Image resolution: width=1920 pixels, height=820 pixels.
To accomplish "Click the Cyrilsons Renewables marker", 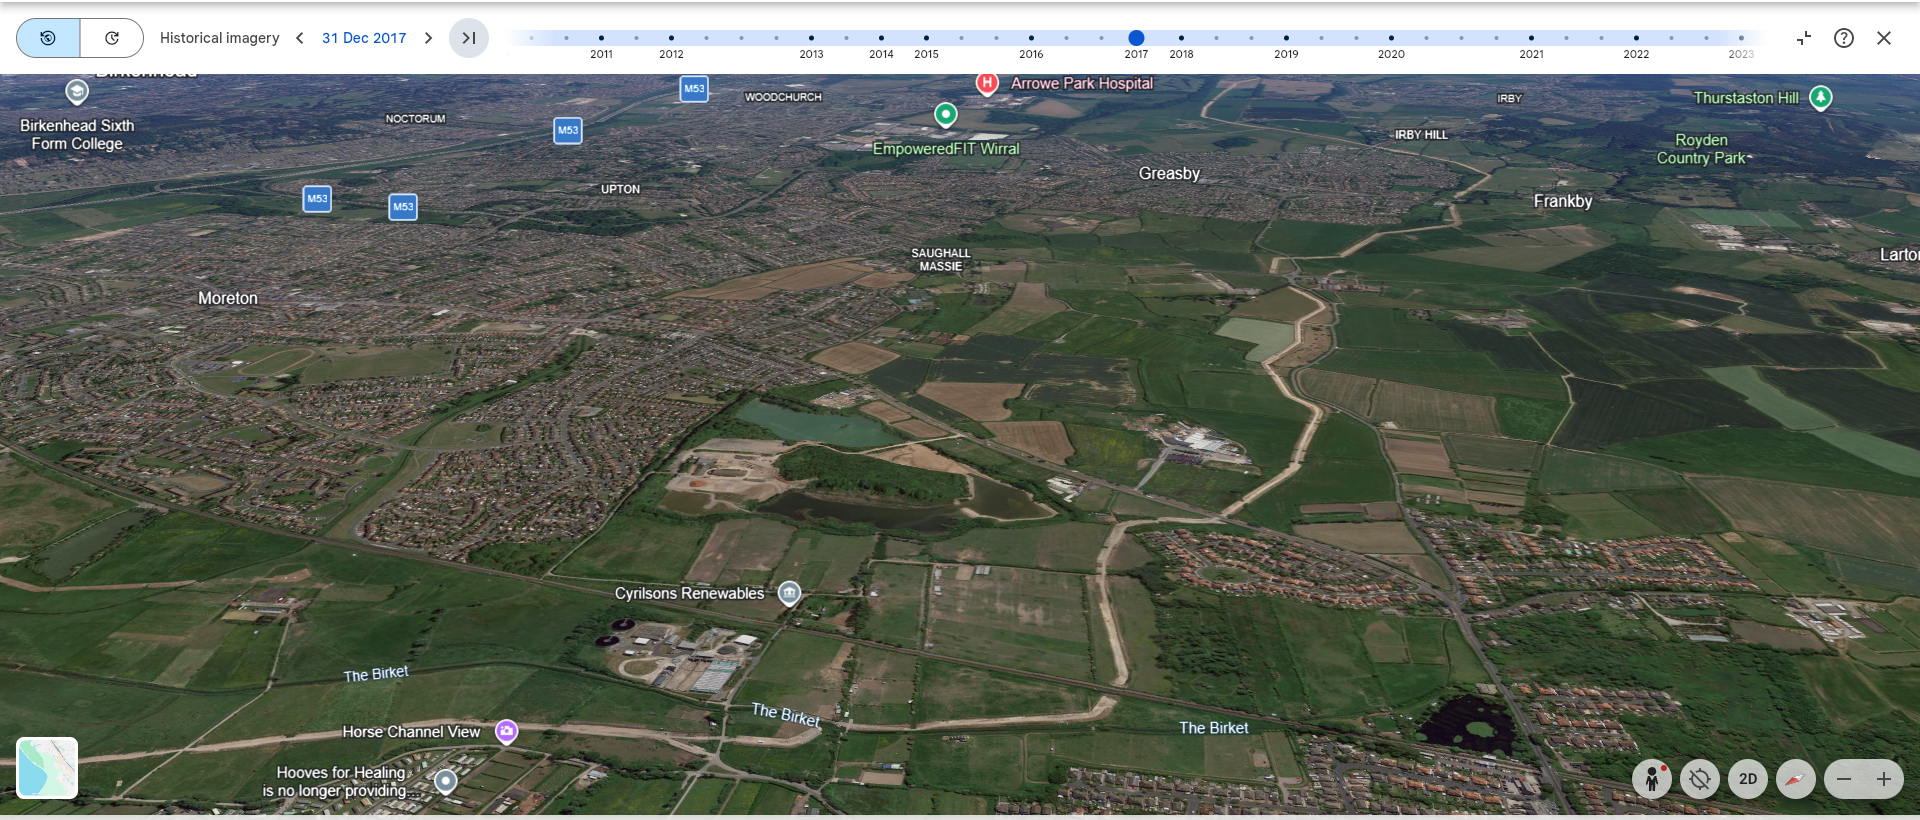I will [x=789, y=594].
